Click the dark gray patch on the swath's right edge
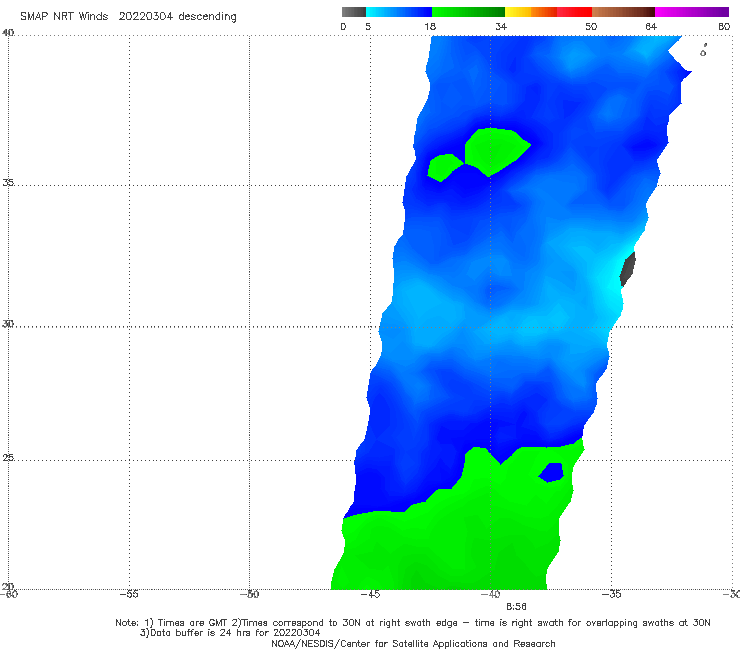 628,269
